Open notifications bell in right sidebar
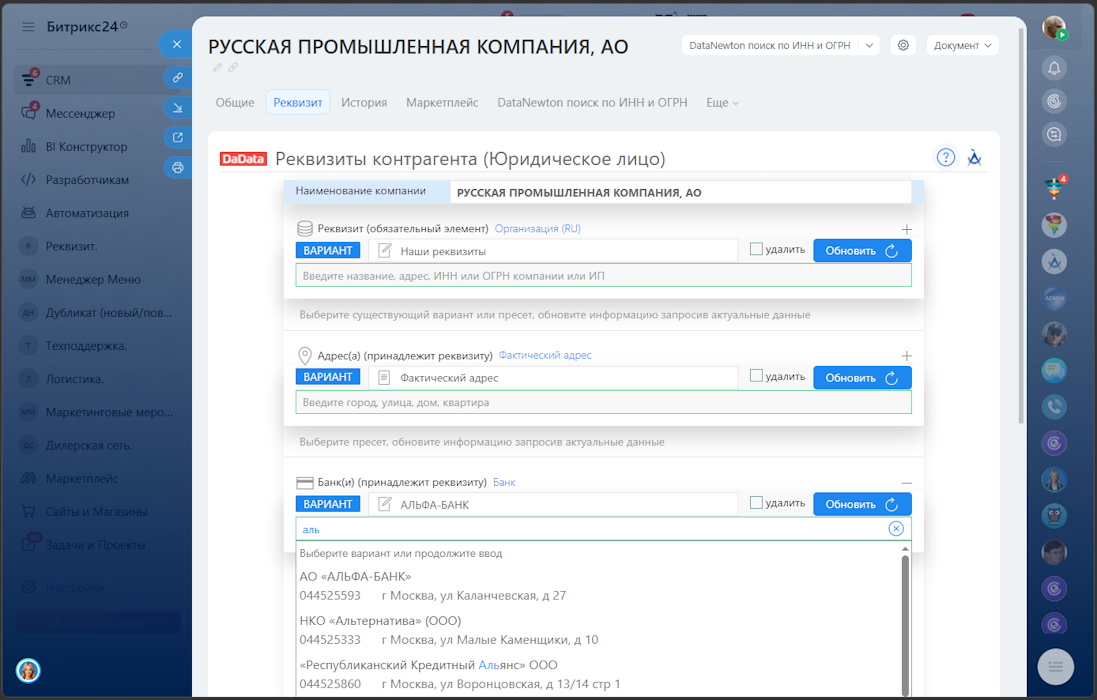 1054,68
